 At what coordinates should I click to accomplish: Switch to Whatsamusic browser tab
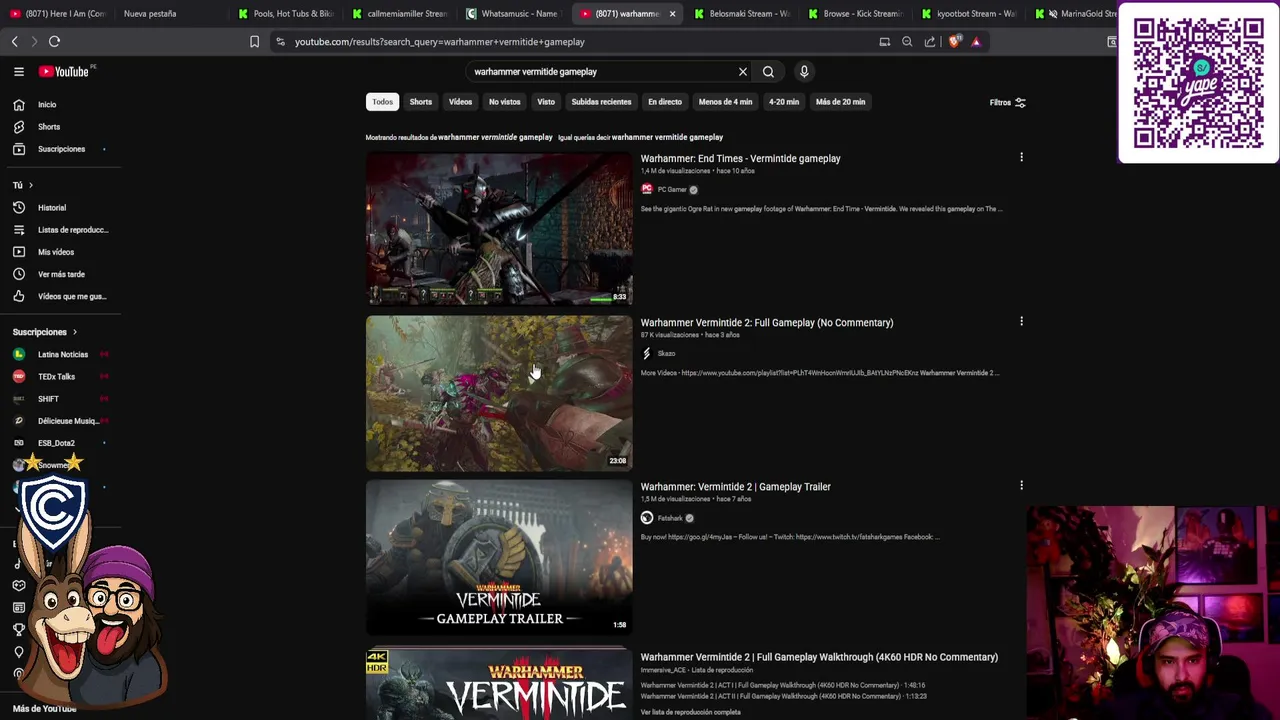pyautogui.click(x=513, y=14)
